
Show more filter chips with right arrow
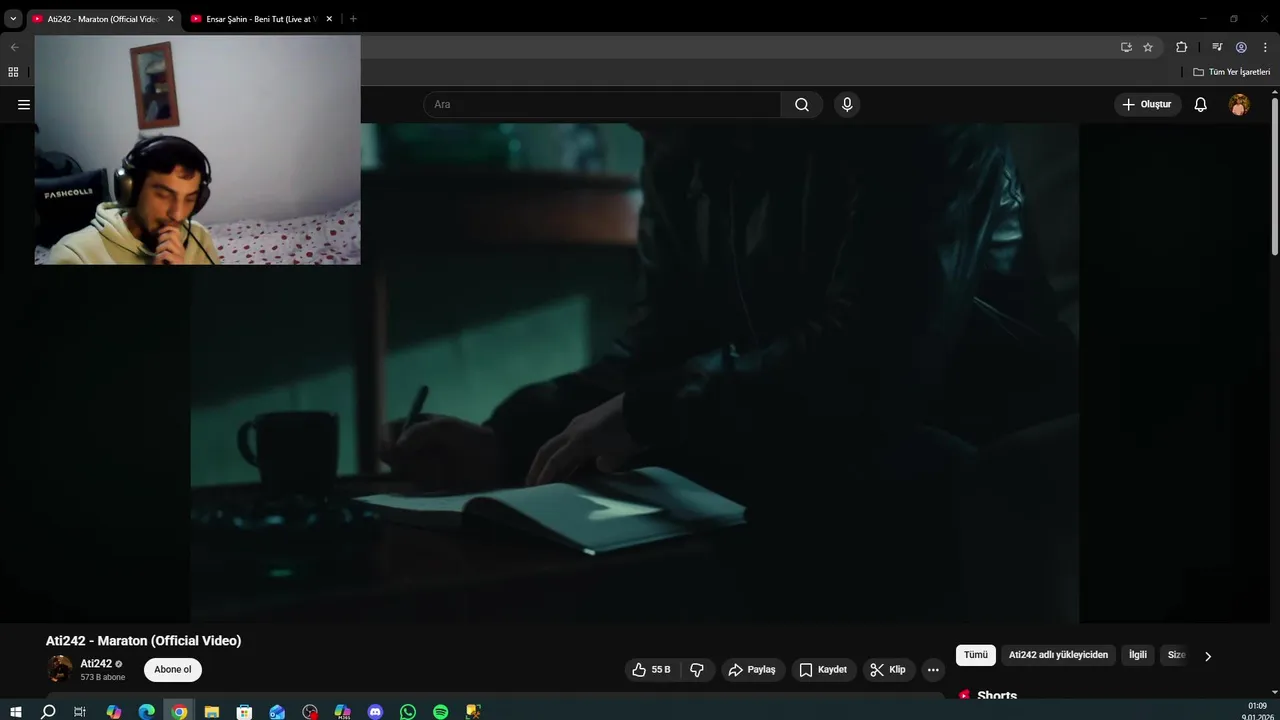1207,656
